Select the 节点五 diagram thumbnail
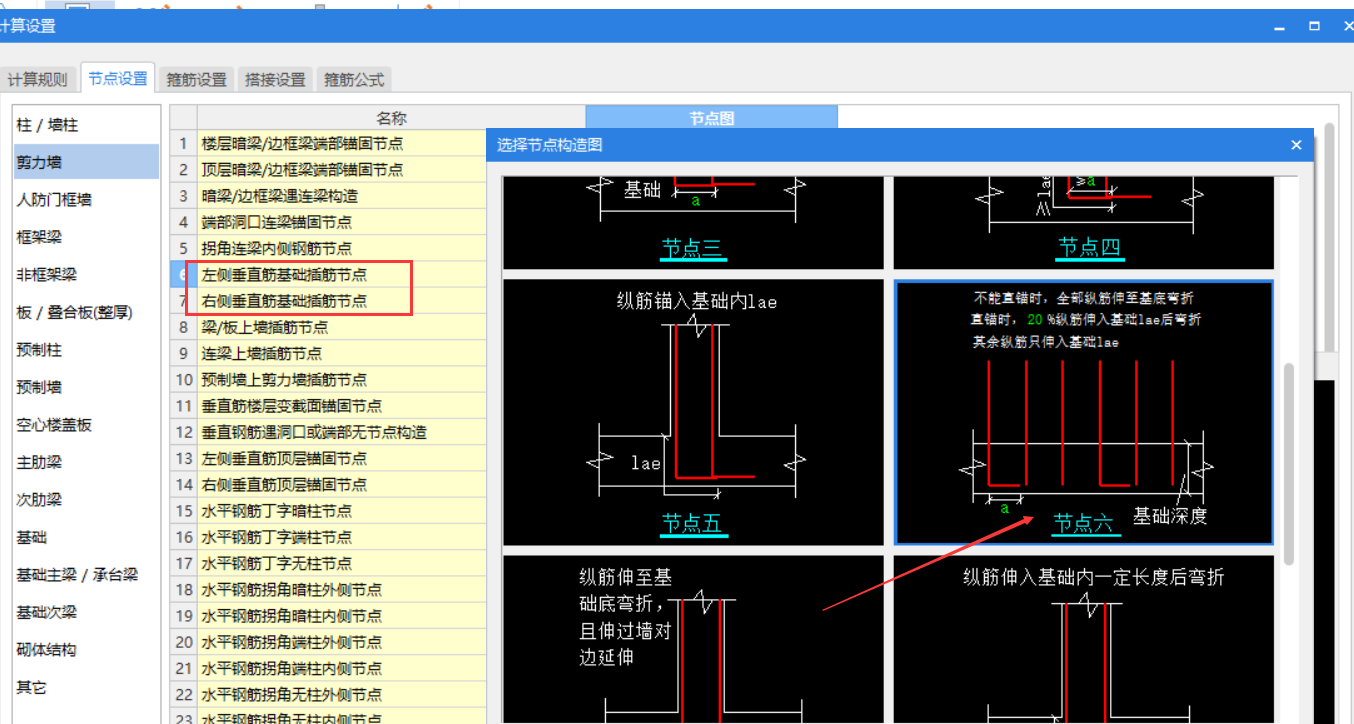Image resolution: width=1354 pixels, height=724 pixels. coord(693,412)
